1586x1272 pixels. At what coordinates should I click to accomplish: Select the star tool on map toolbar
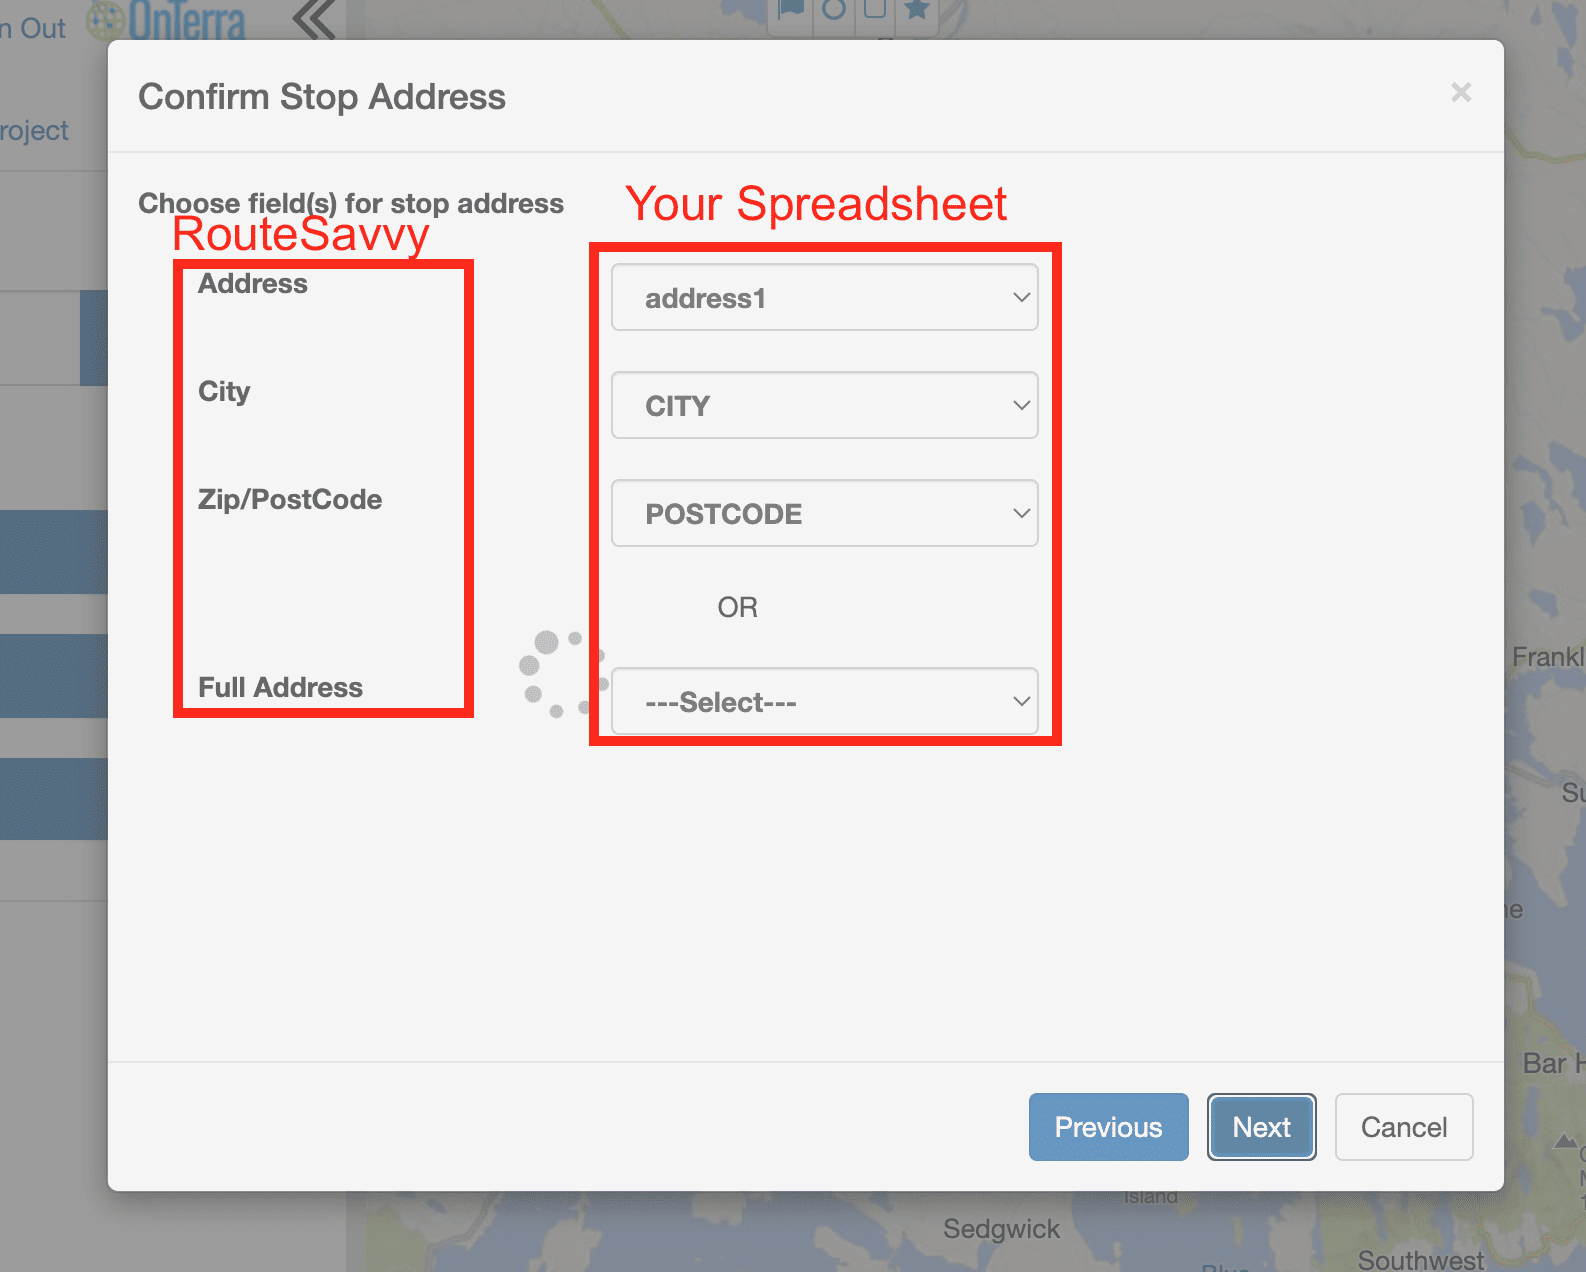(917, 10)
